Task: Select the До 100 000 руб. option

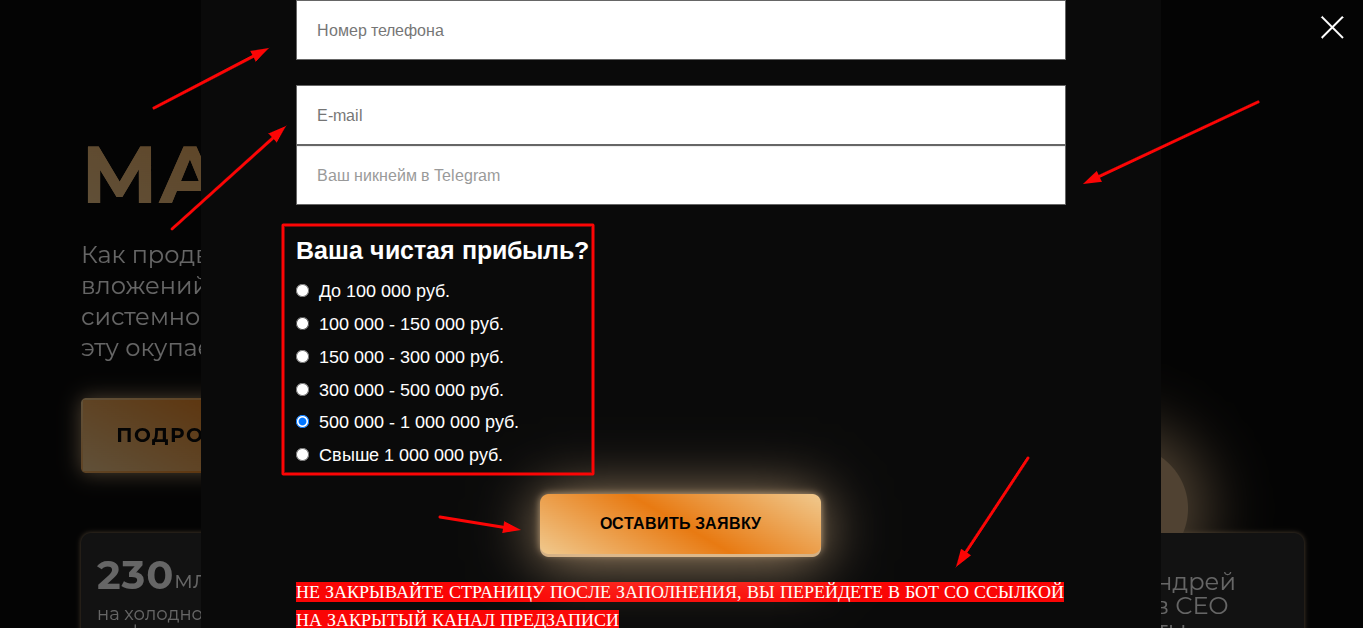Action: tap(303, 291)
